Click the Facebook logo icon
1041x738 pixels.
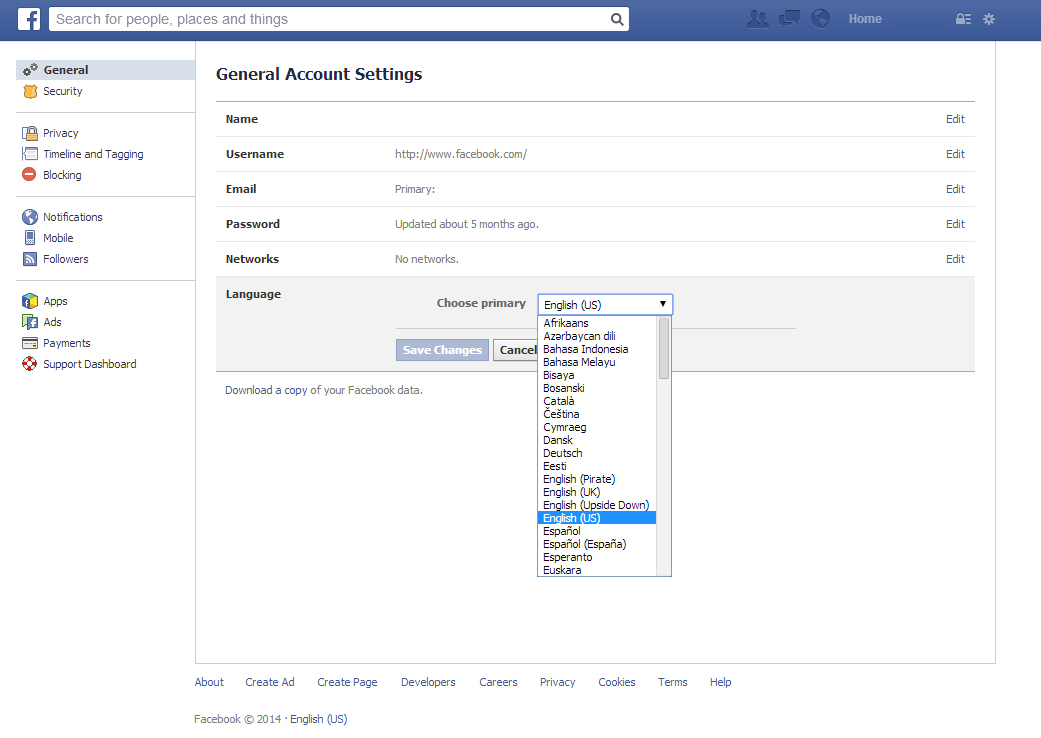point(28,18)
